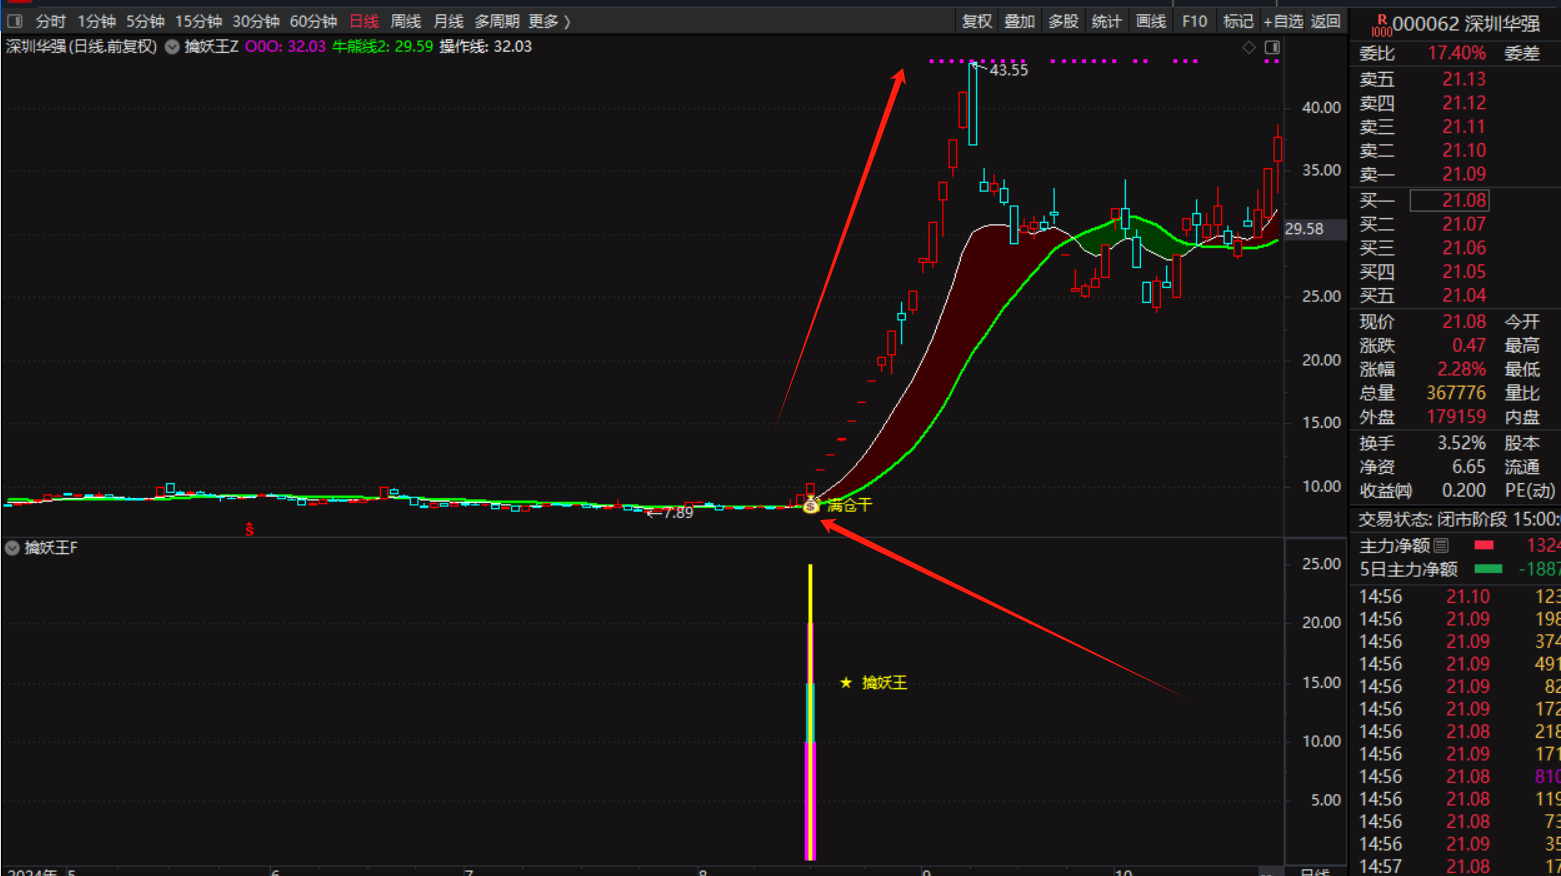Open the 更多 period options expander
1561x876 pixels.
tap(549, 21)
